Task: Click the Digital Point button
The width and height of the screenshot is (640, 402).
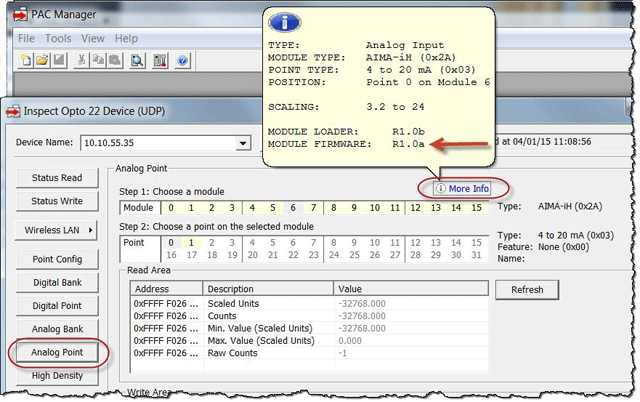Action: [x=57, y=306]
